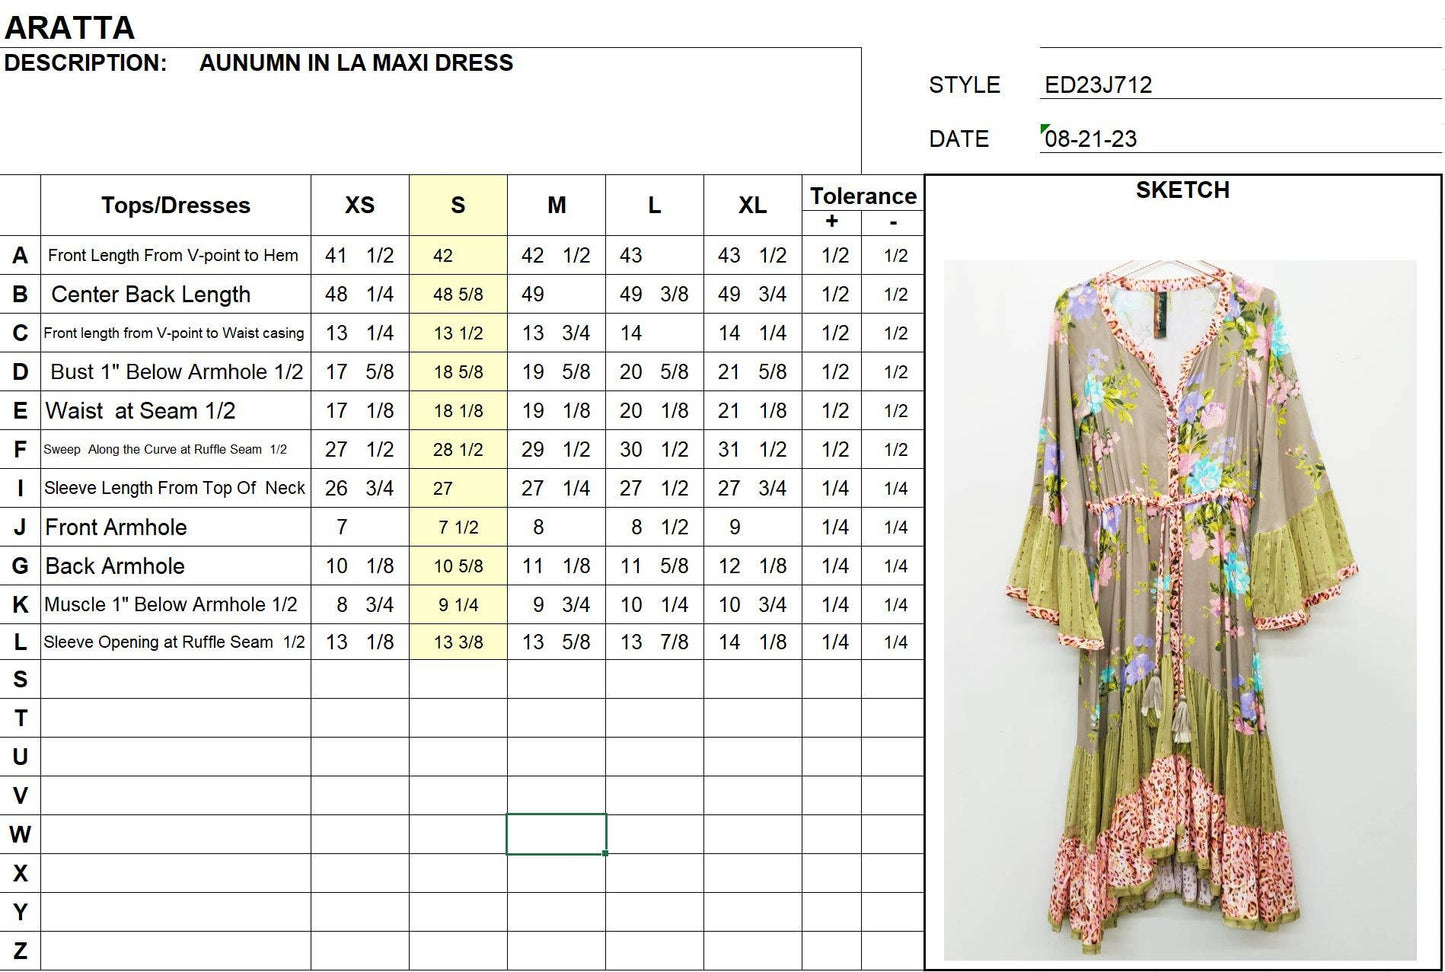Select the plus tolerance column header
The image size is (1445, 972).
(830, 222)
